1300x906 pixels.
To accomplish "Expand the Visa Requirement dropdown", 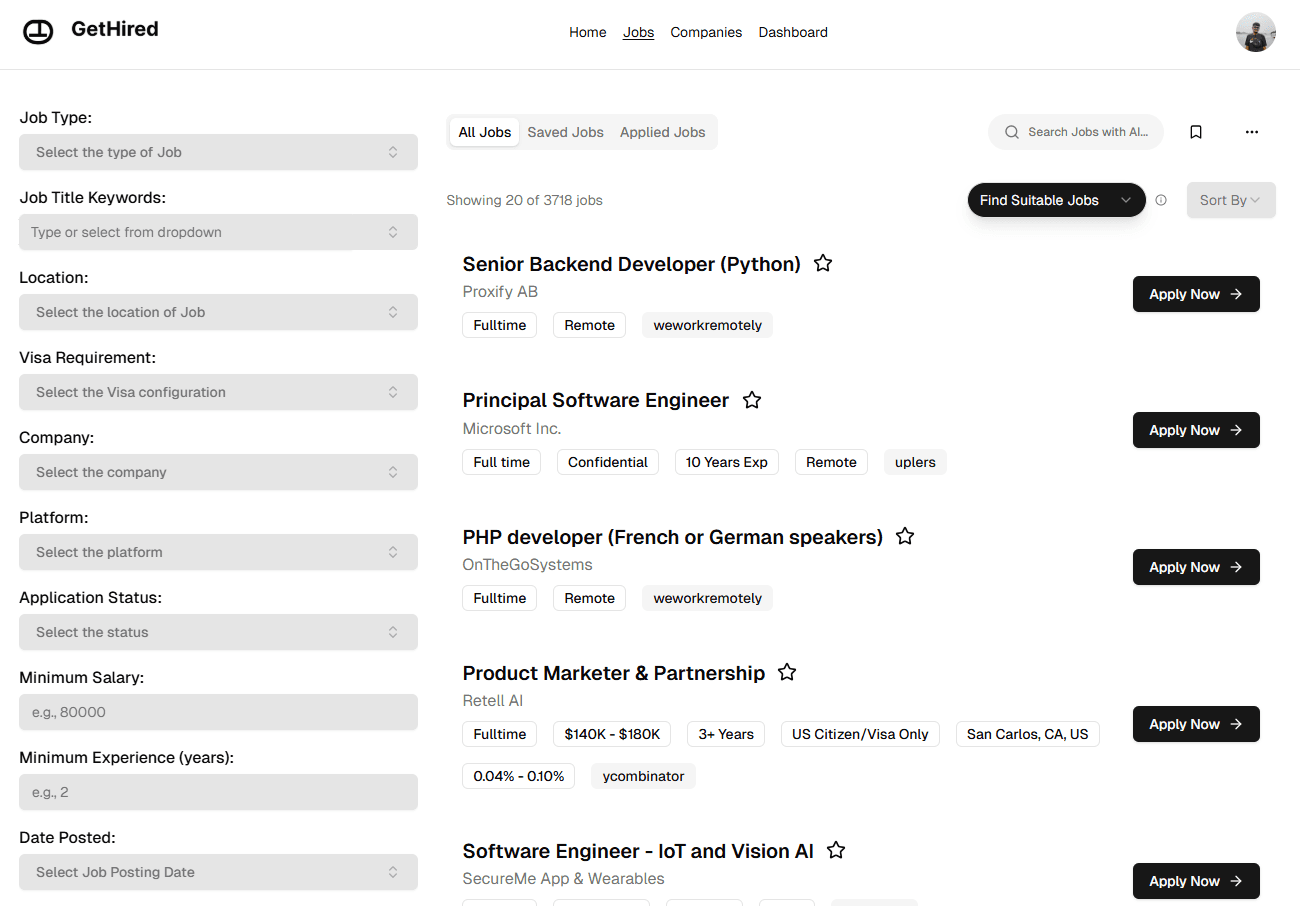I will pyautogui.click(x=218, y=392).
